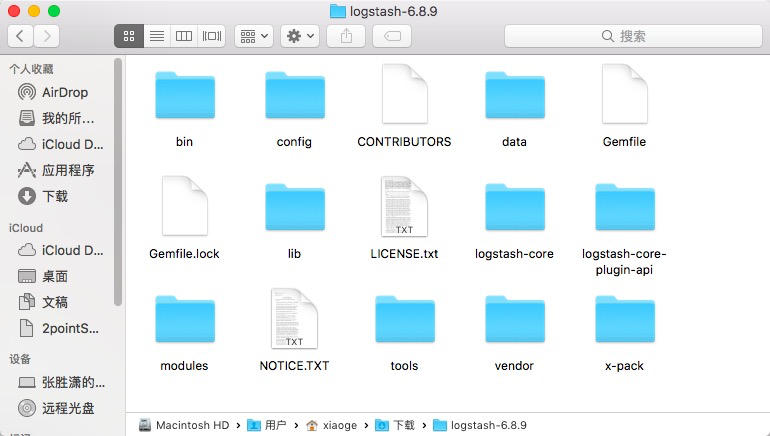Select the lib folder icon
This screenshot has width=770, height=436.
[295, 207]
